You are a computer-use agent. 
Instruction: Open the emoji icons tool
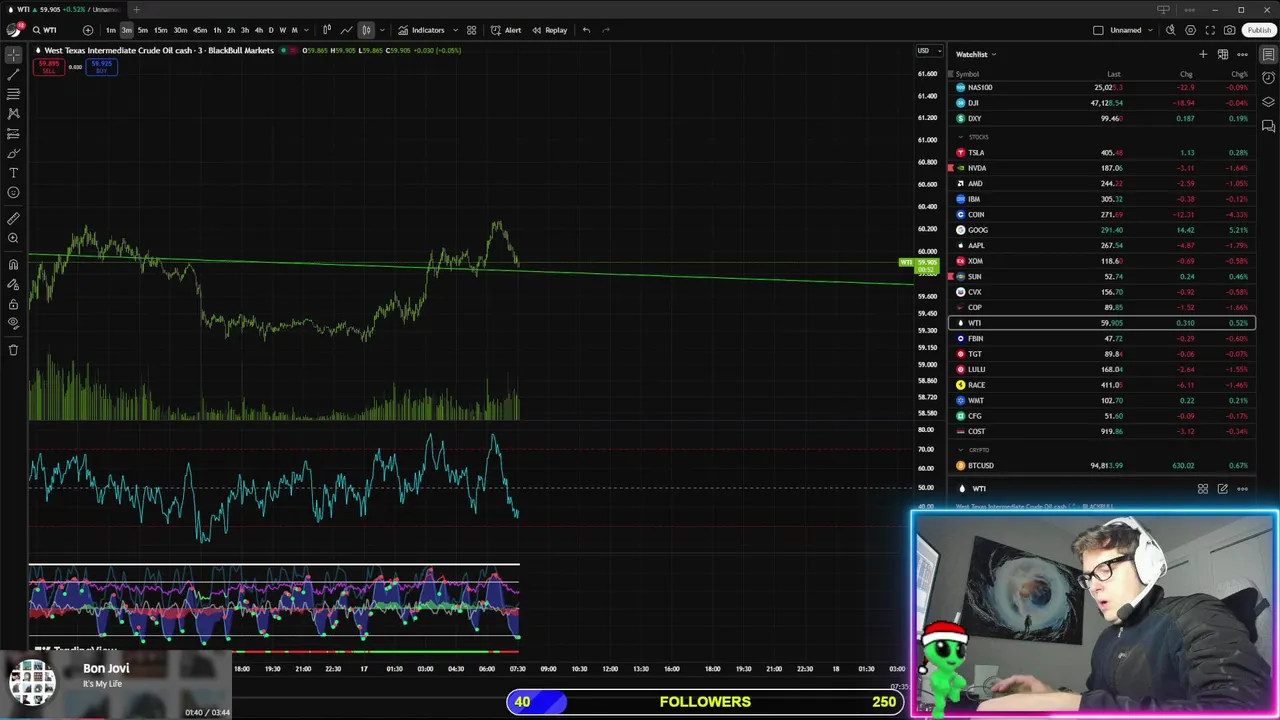[13, 192]
